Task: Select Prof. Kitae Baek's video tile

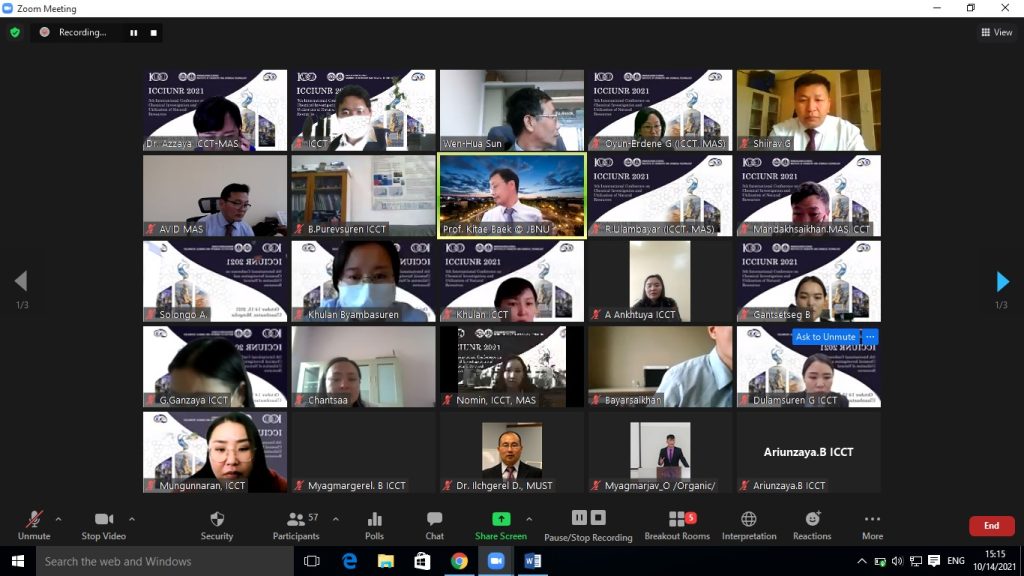Action: click(x=512, y=195)
